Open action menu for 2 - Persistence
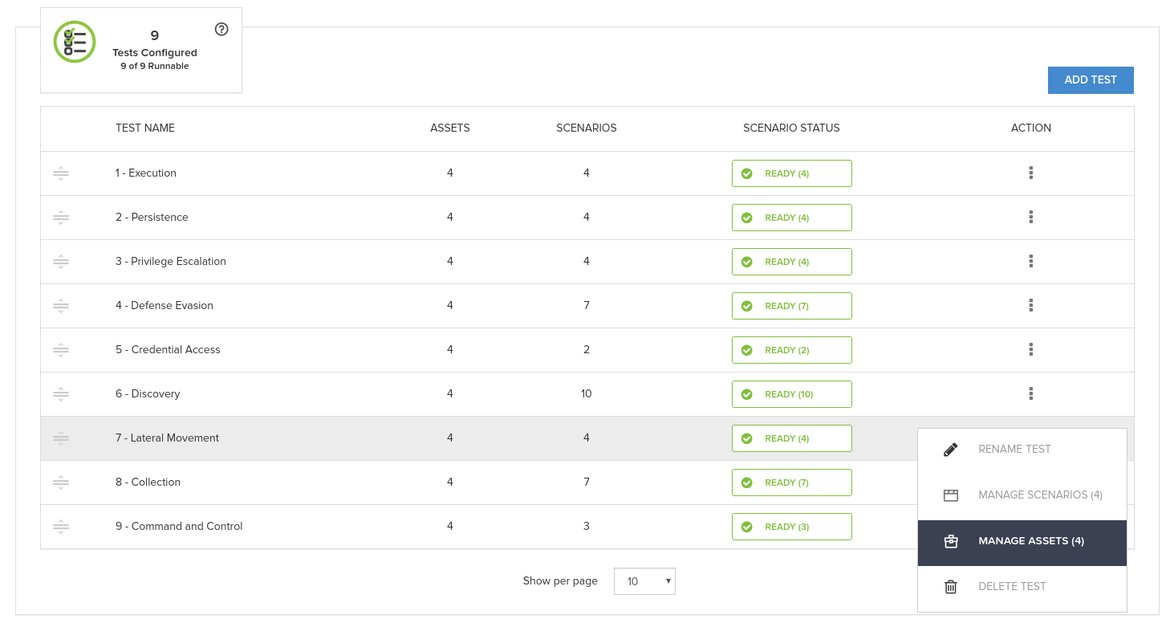Image resolution: width=1170 pixels, height=619 pixels. 1030,217
